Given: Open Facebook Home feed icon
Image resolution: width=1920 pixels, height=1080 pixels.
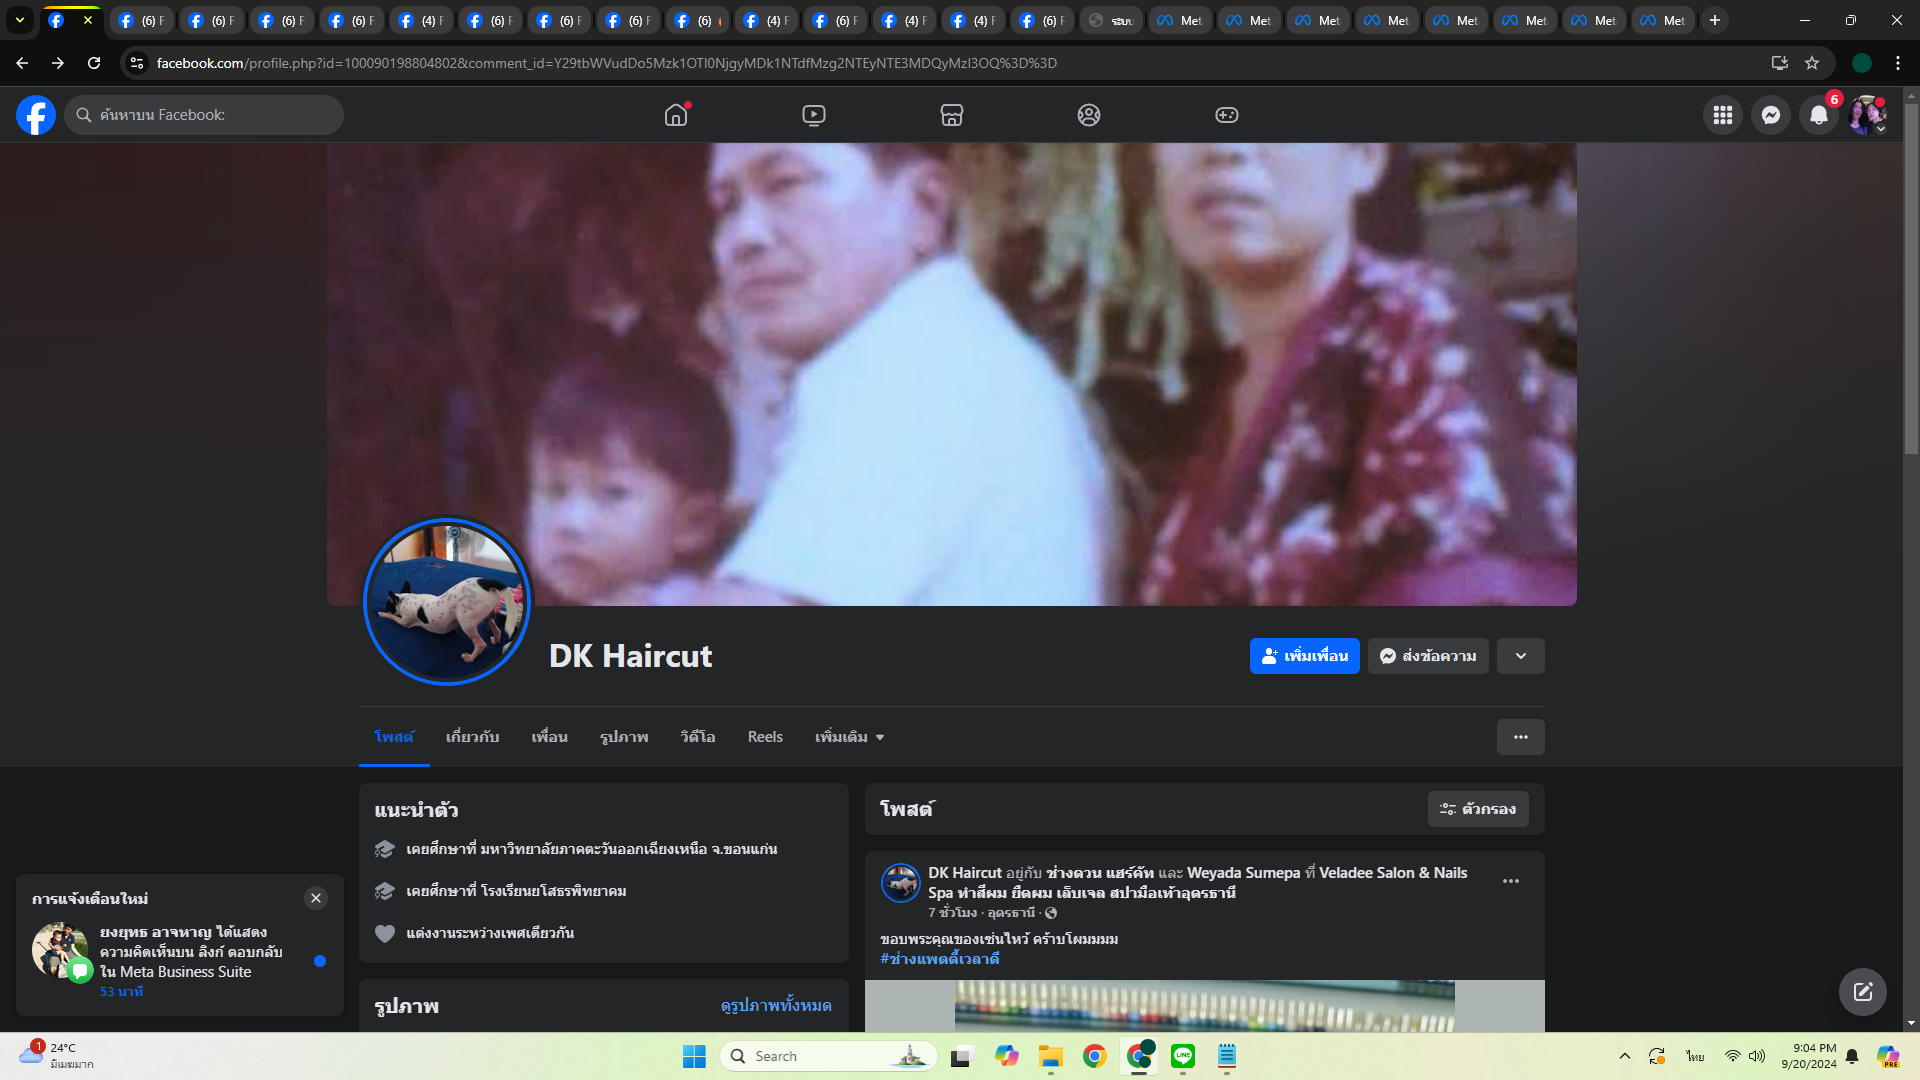Looking at the screenshot, I should coord(676,115).
